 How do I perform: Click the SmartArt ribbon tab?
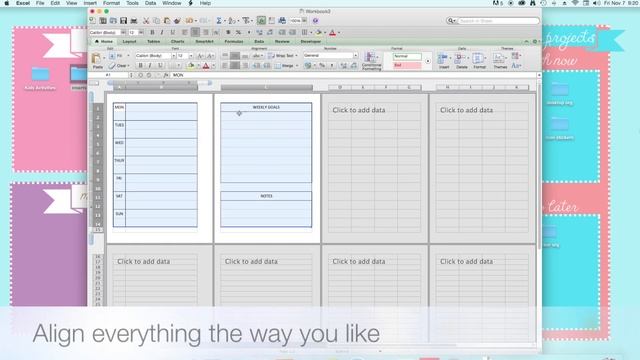204,42
